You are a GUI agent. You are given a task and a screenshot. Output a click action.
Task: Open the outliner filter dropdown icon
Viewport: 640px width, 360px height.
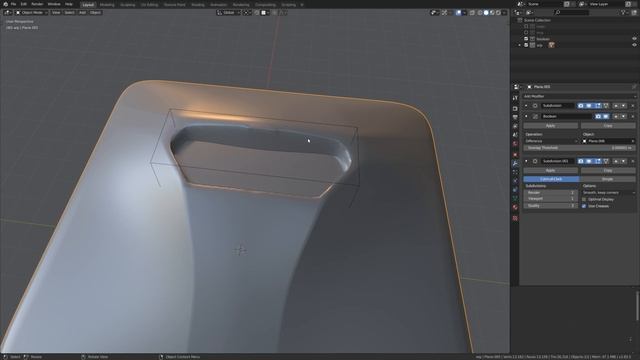pyautogui.click(x=624, y=13)
